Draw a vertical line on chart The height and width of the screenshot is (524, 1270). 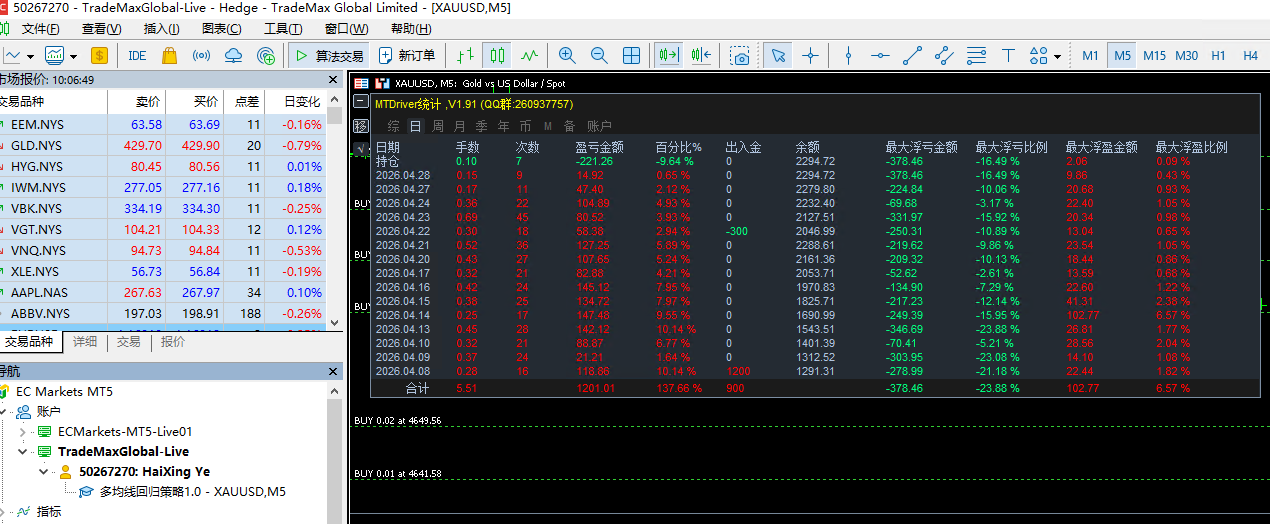tap(848, 56)
